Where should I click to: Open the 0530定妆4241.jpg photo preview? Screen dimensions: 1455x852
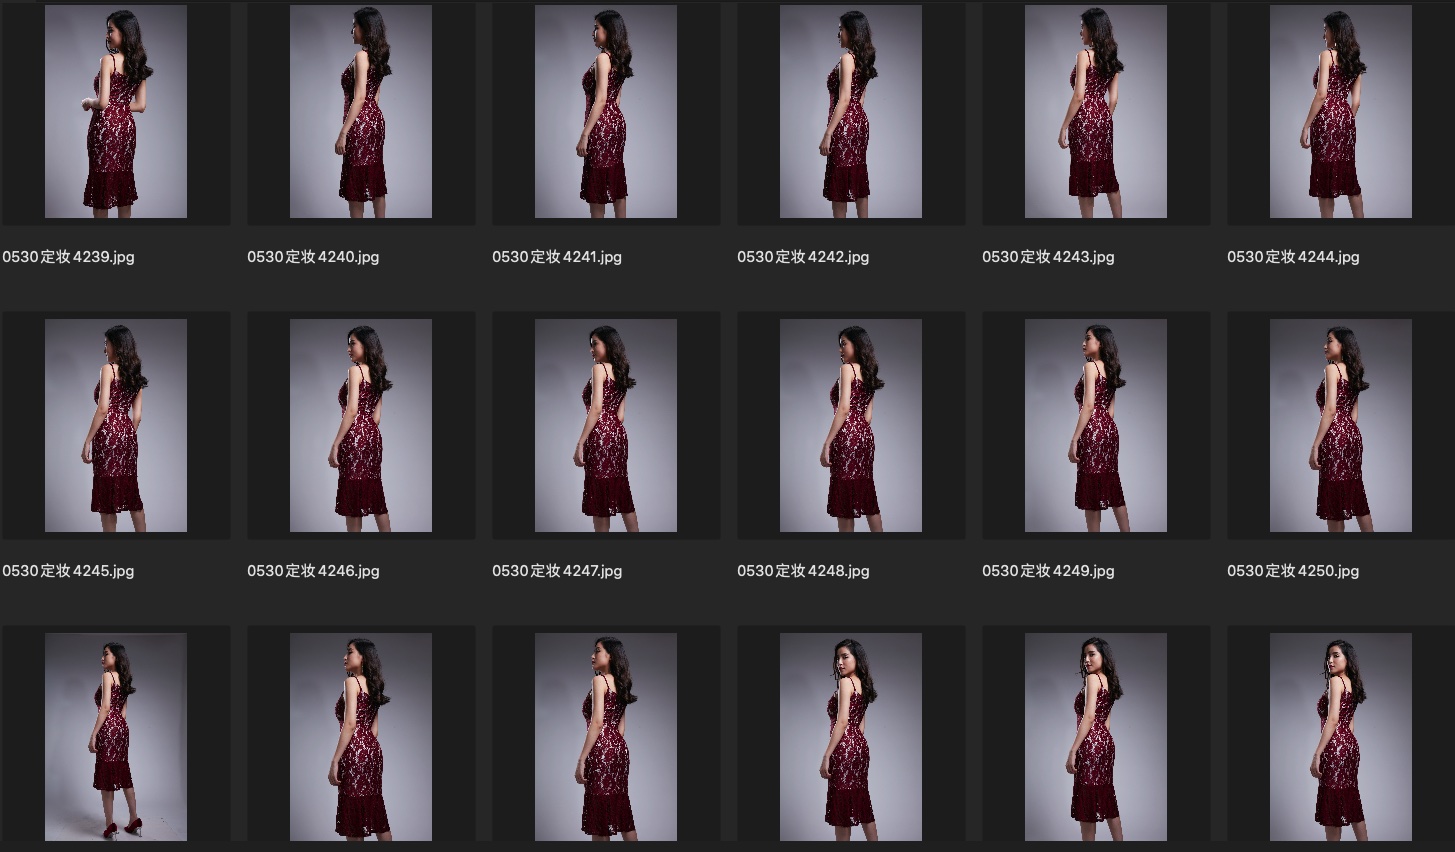606,112
